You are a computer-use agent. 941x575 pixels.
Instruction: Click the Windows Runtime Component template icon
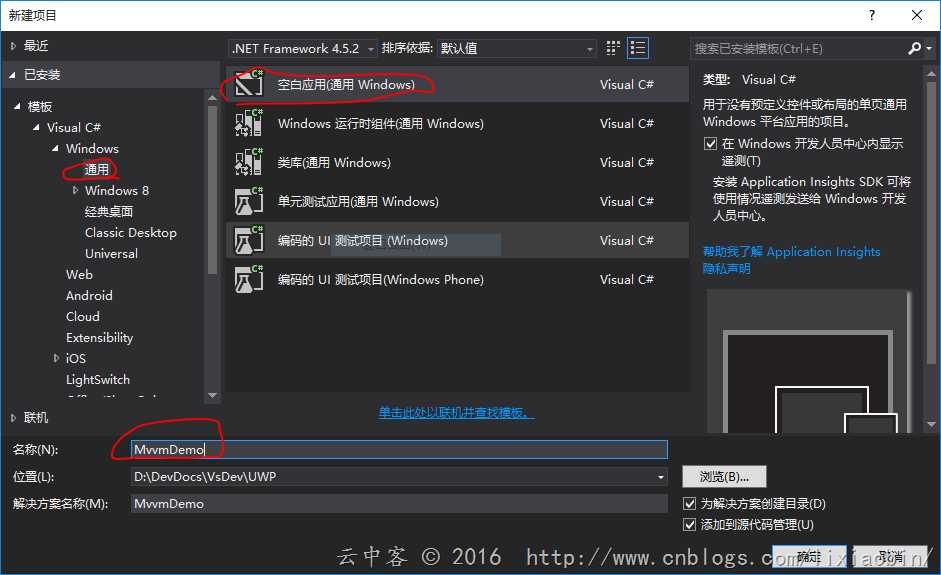[x=249, y=122]
